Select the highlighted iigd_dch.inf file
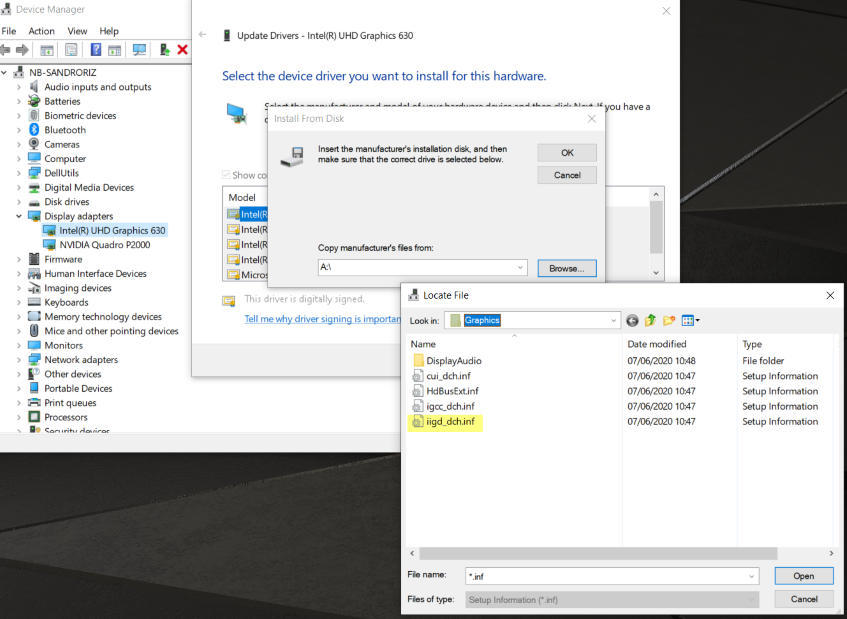The width and height of the screenshot is (847, 619). pos(450,421)
